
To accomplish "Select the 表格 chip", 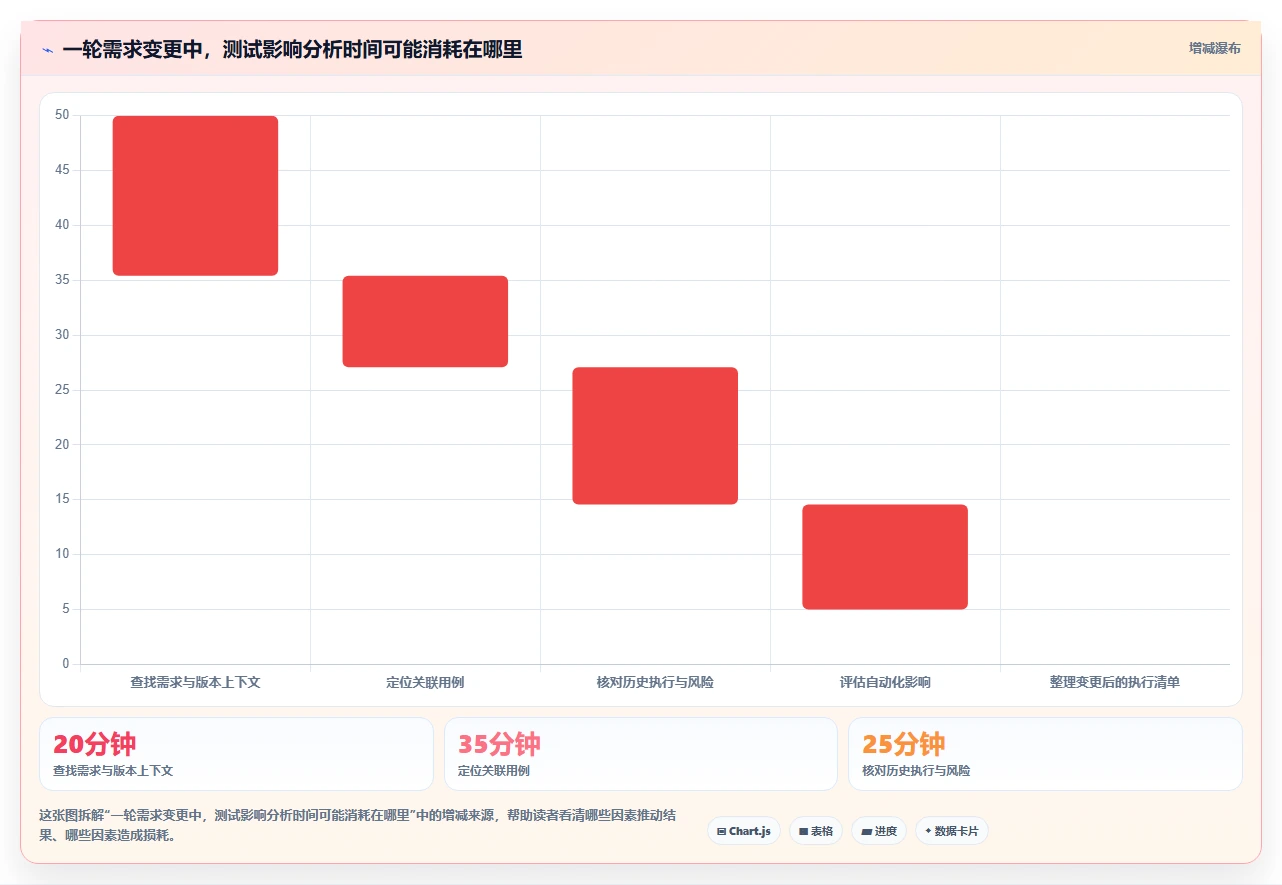I will (x=816, y=831).
